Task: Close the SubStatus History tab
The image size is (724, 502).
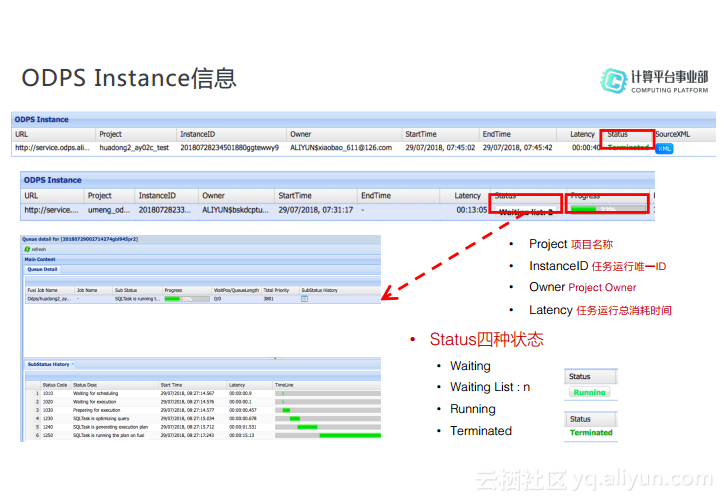Action: pyautogui.click(x=72, y=364)
